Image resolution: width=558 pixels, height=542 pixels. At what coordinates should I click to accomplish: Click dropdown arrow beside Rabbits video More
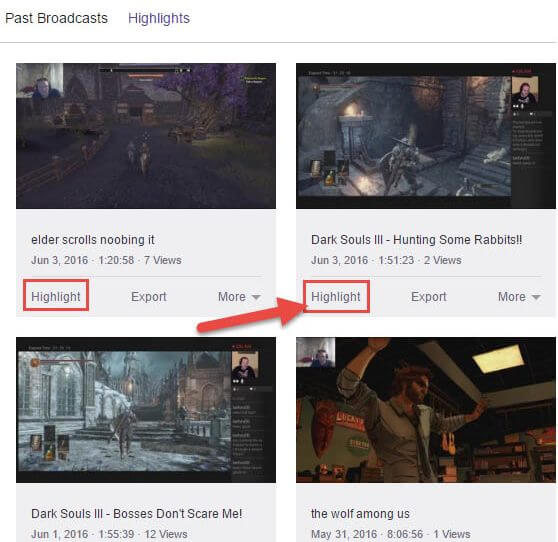(x=536, y=297)
